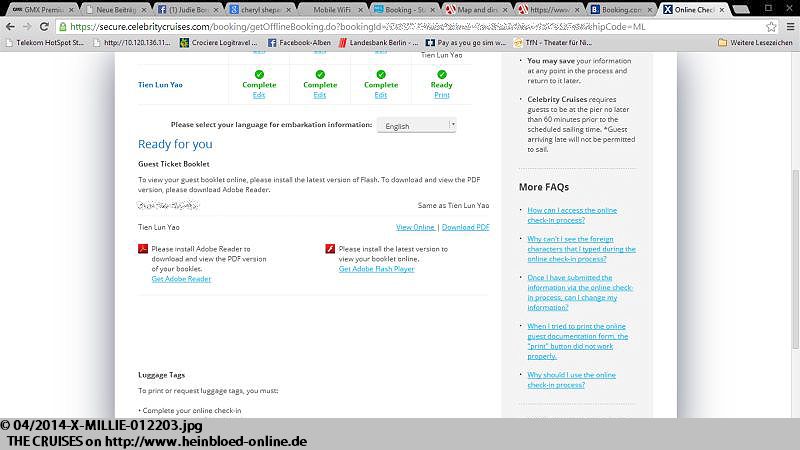Click the red Adobe Reader PDF icon
The image size is (800, 450).
pos(143,249)
